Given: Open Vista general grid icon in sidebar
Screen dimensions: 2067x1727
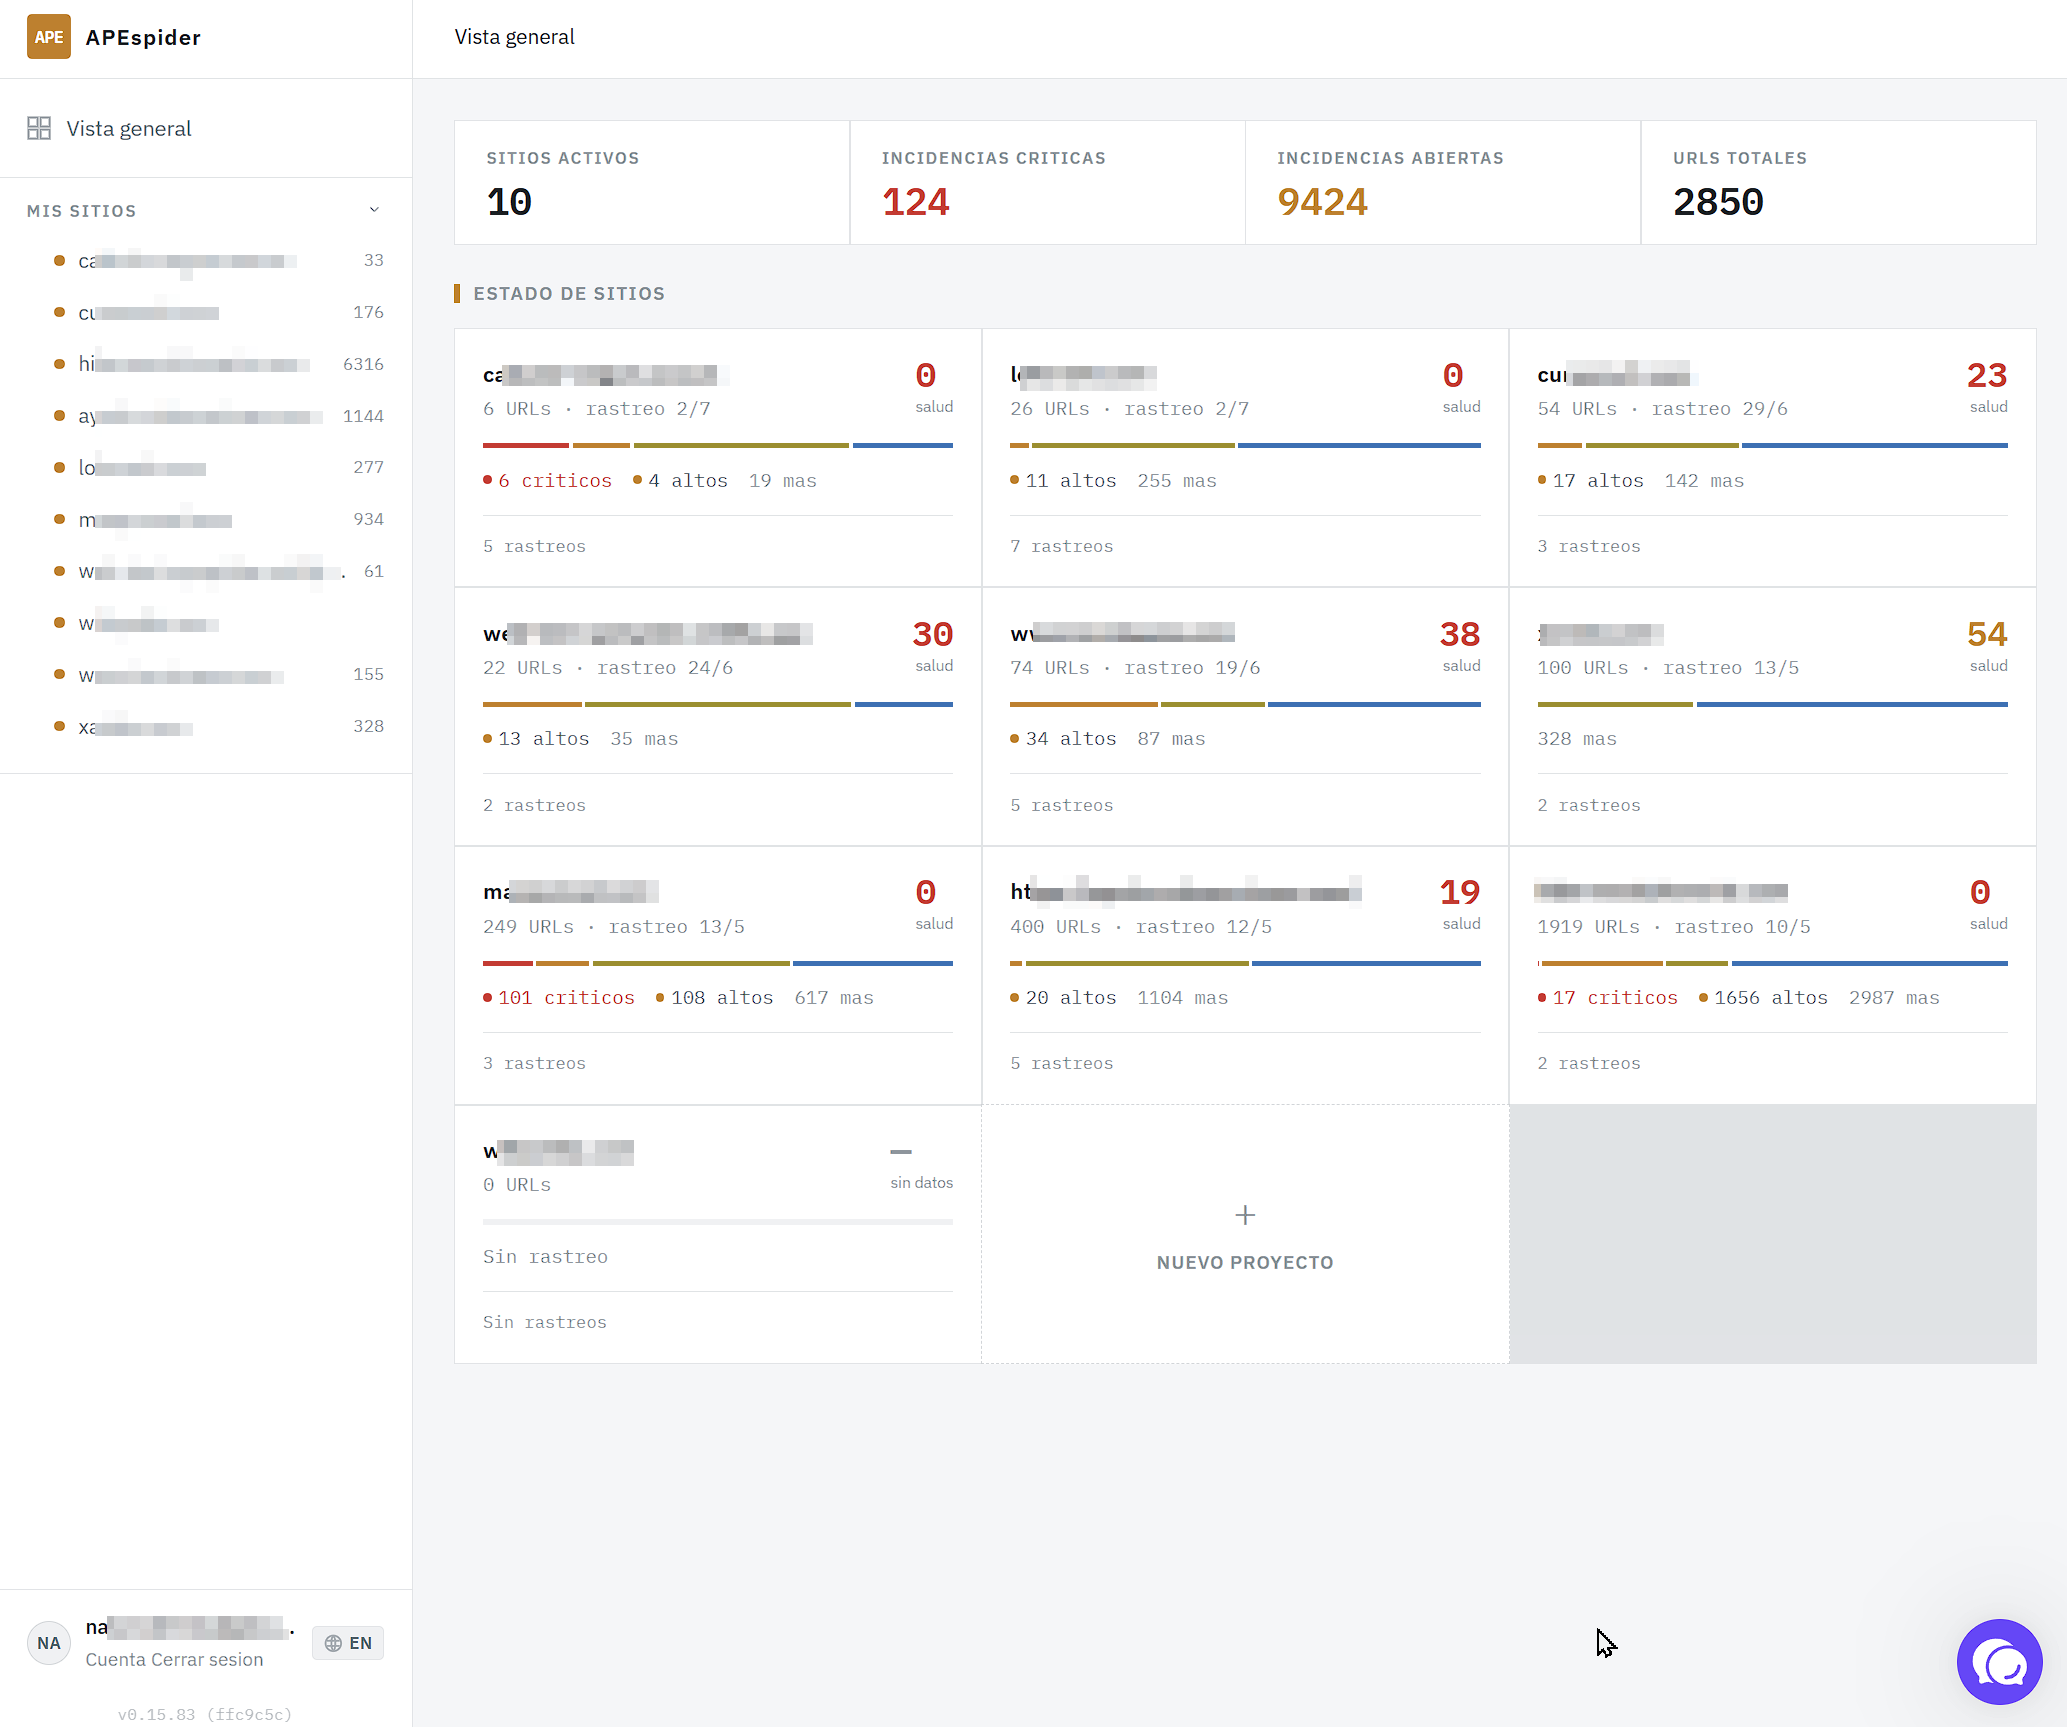Looking at the screenshot, I should pos(39,128).
